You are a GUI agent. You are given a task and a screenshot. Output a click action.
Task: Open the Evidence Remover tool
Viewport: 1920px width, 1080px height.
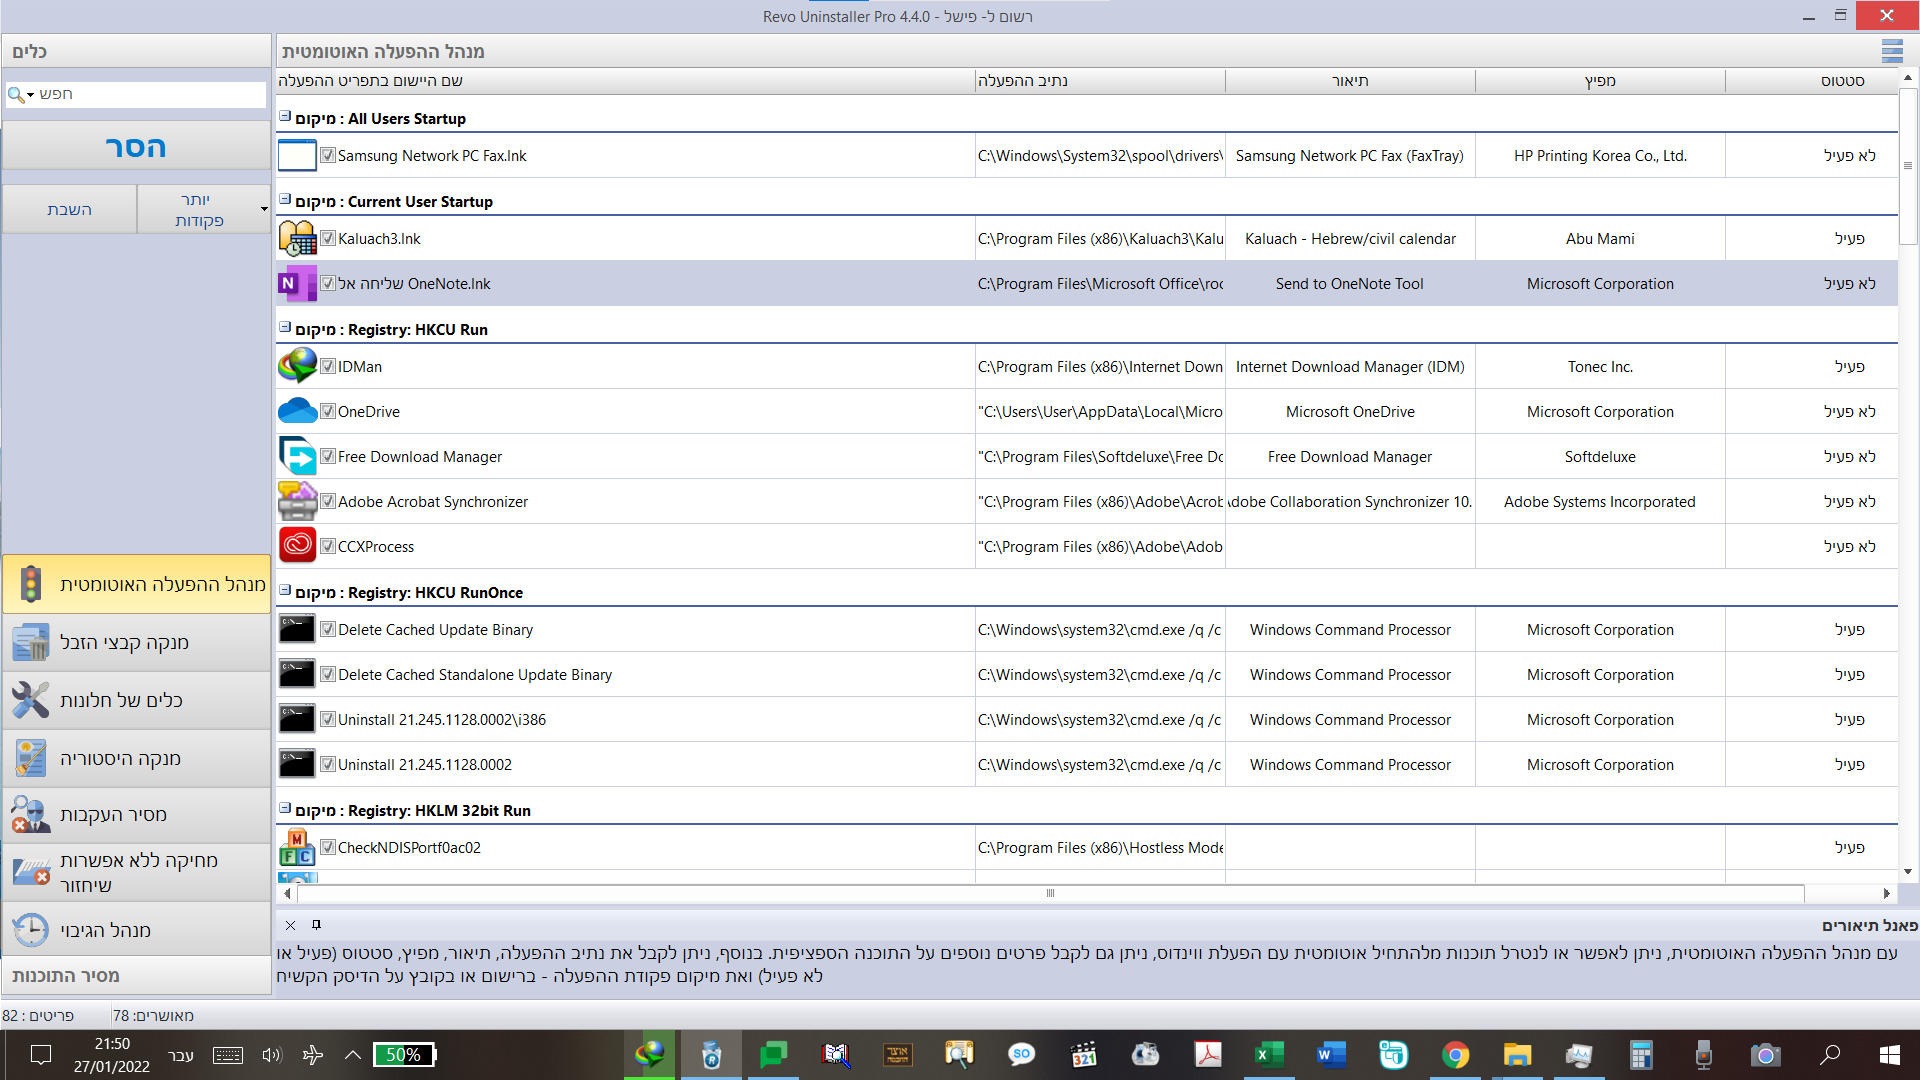click(137, 815)
